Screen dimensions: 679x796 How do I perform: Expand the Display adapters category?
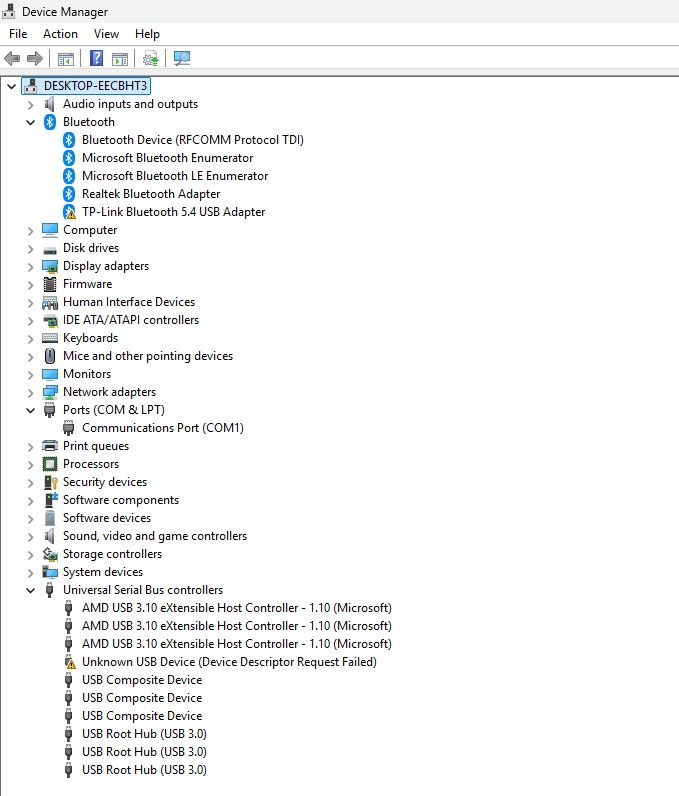pyautogui.click(x=31, y=266)
